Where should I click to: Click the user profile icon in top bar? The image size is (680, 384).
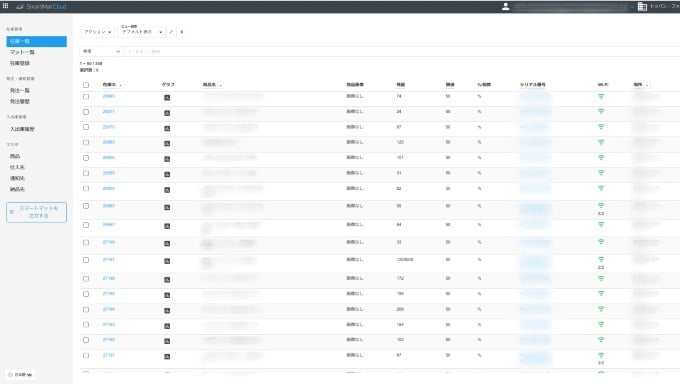click(x=505, y=7)
